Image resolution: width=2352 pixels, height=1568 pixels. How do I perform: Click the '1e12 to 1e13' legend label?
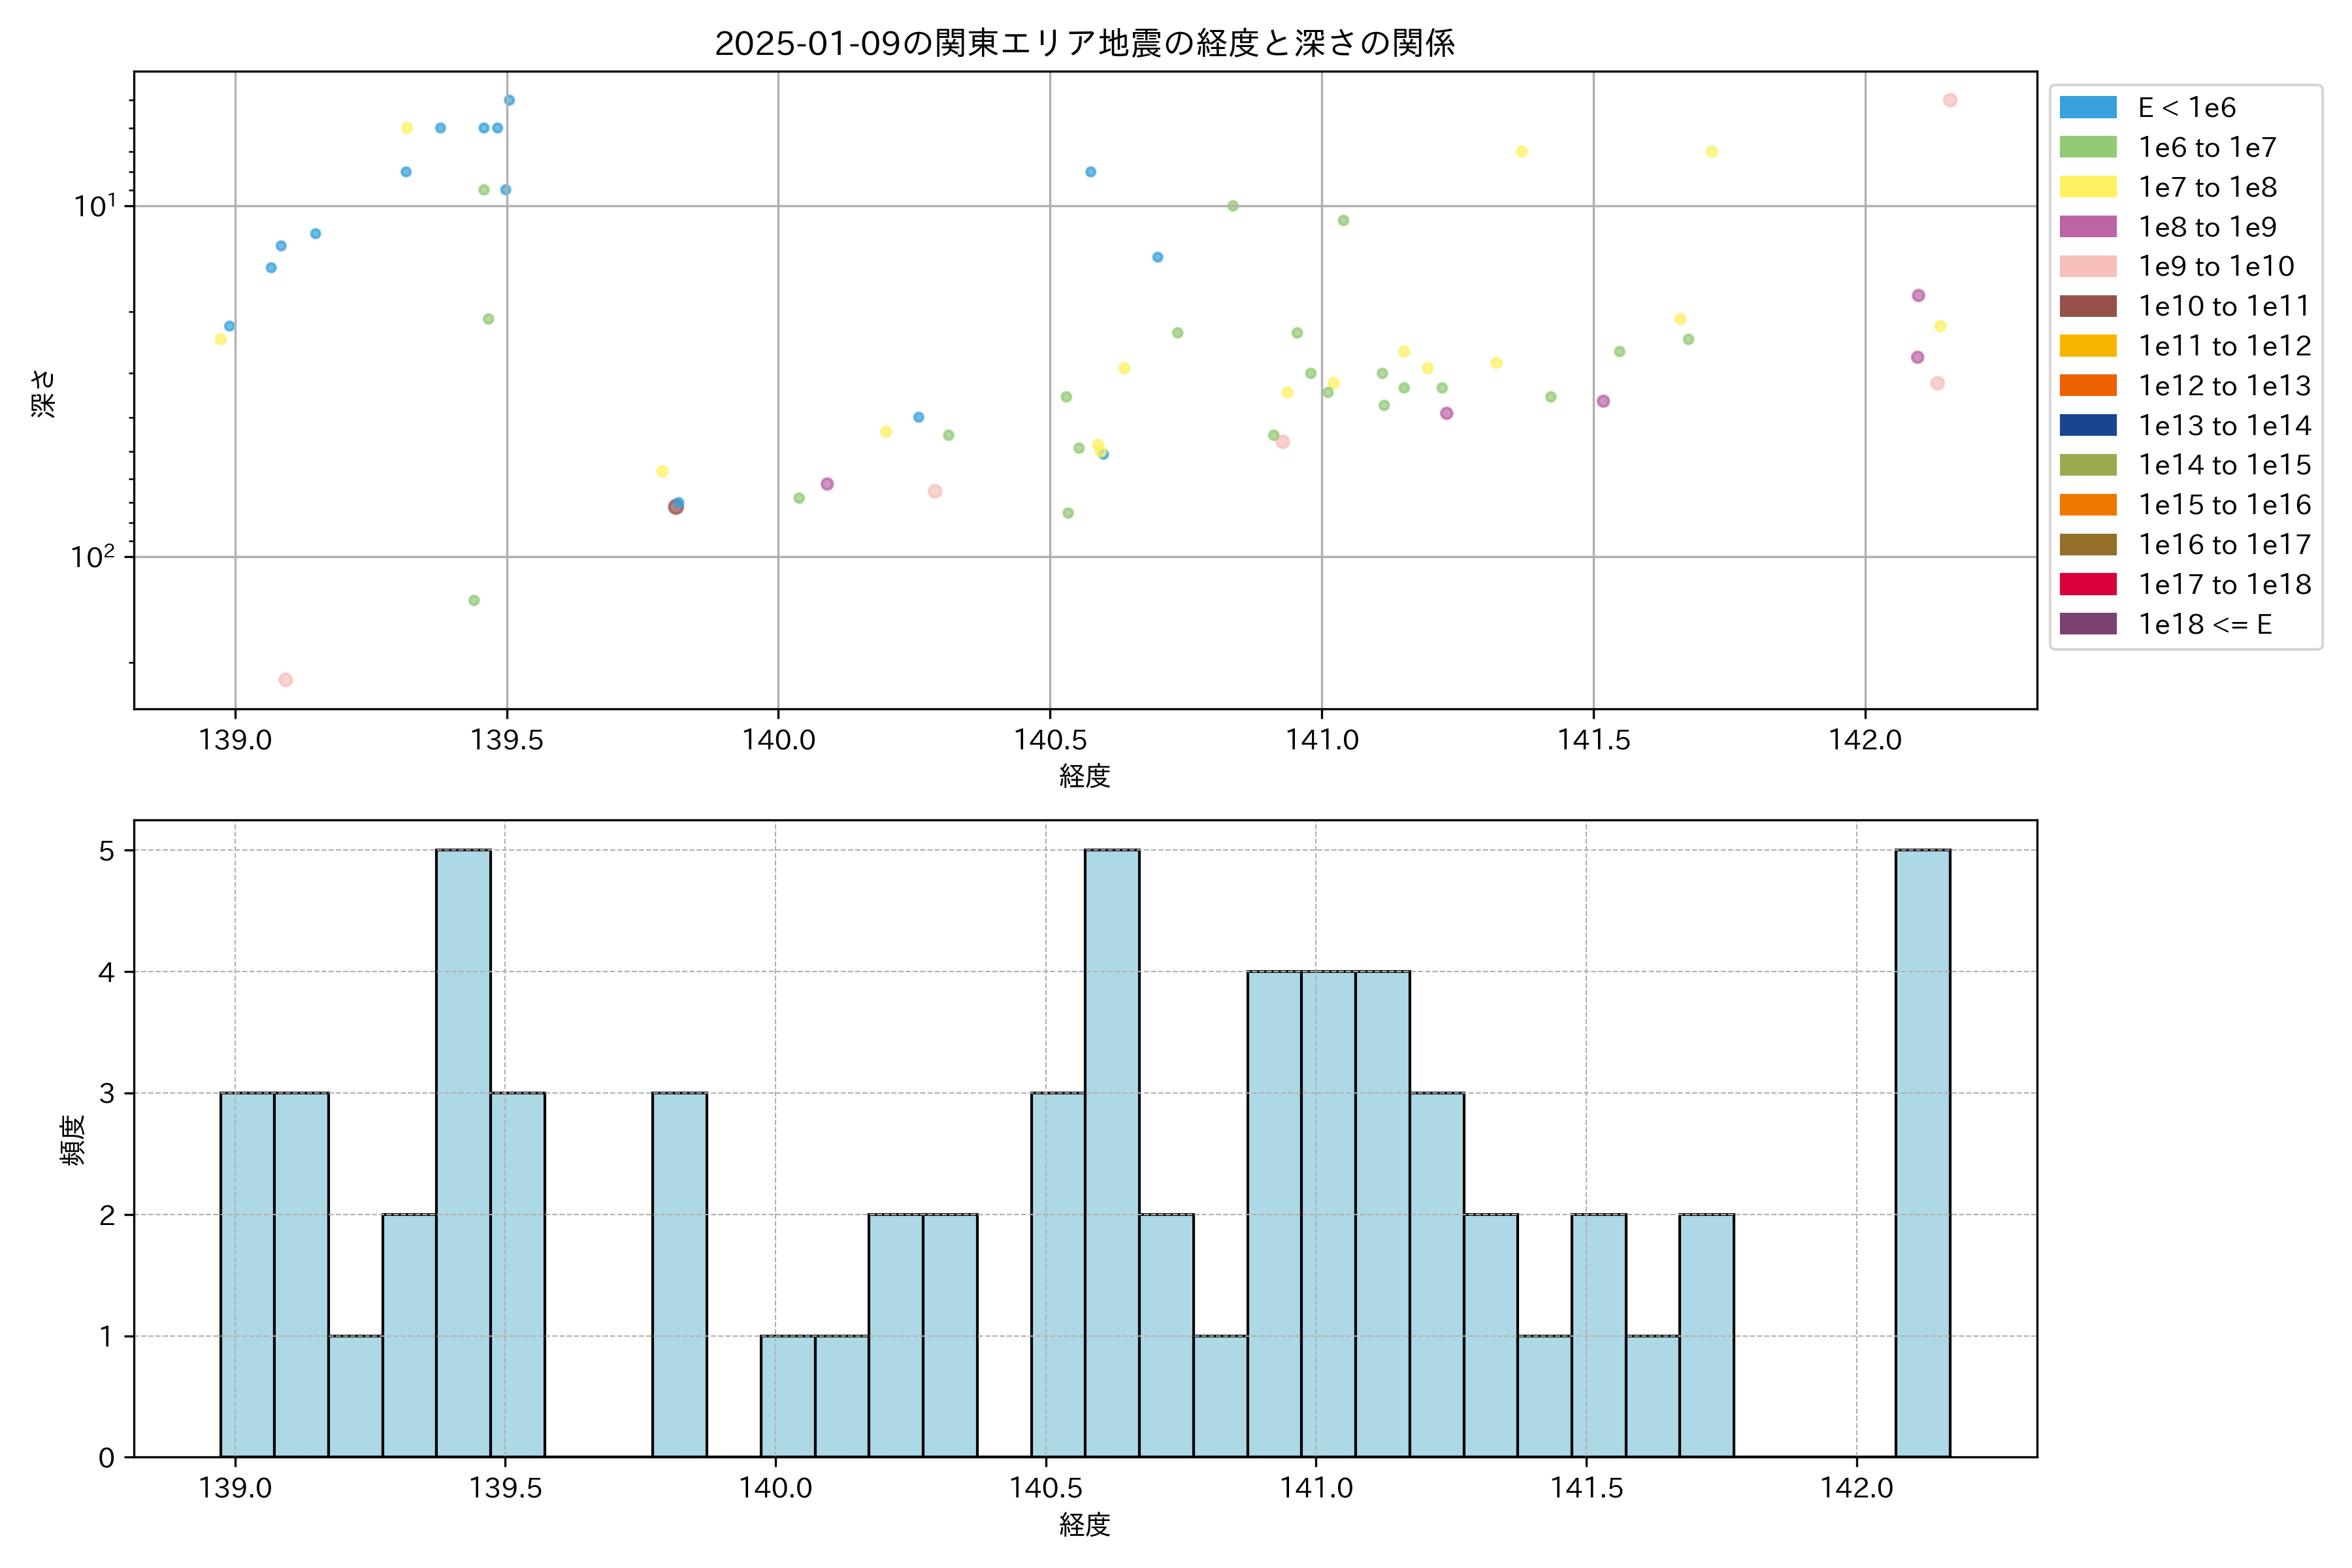[2224, 386]
